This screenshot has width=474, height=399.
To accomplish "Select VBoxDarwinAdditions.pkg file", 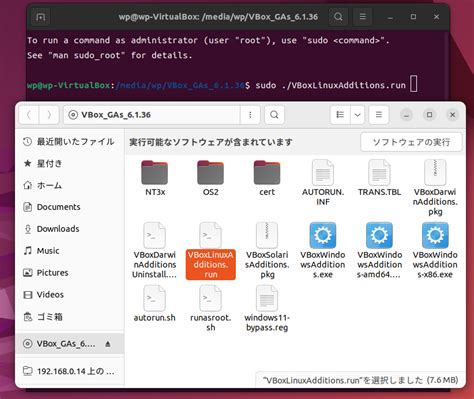I will 435,188.
